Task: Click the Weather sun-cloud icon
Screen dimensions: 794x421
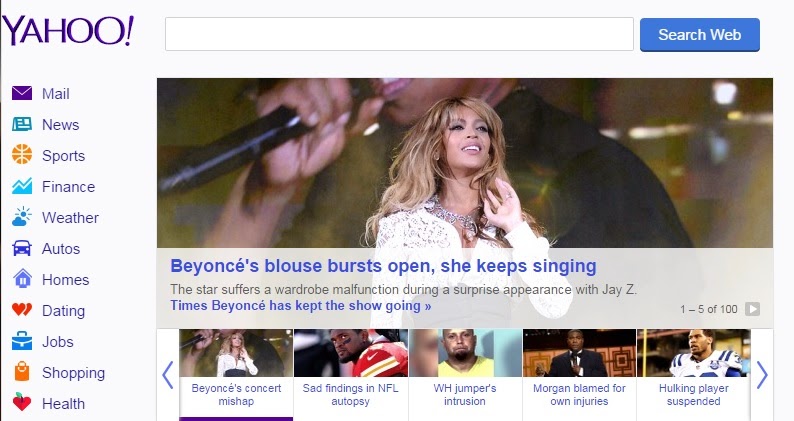Action: click(x=22, y=217)
